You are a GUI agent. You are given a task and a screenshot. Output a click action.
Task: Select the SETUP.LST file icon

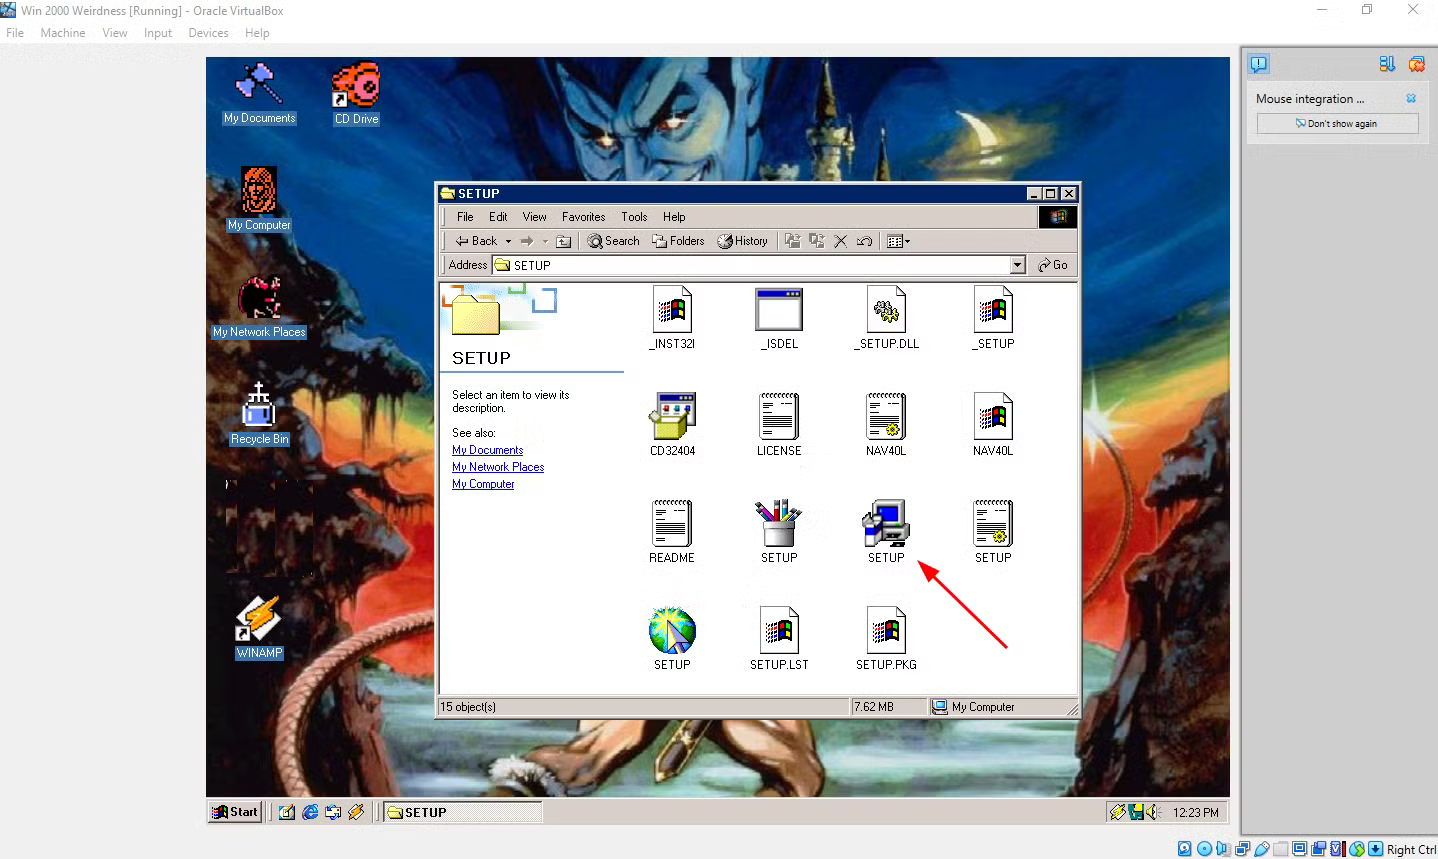point(779,630)
